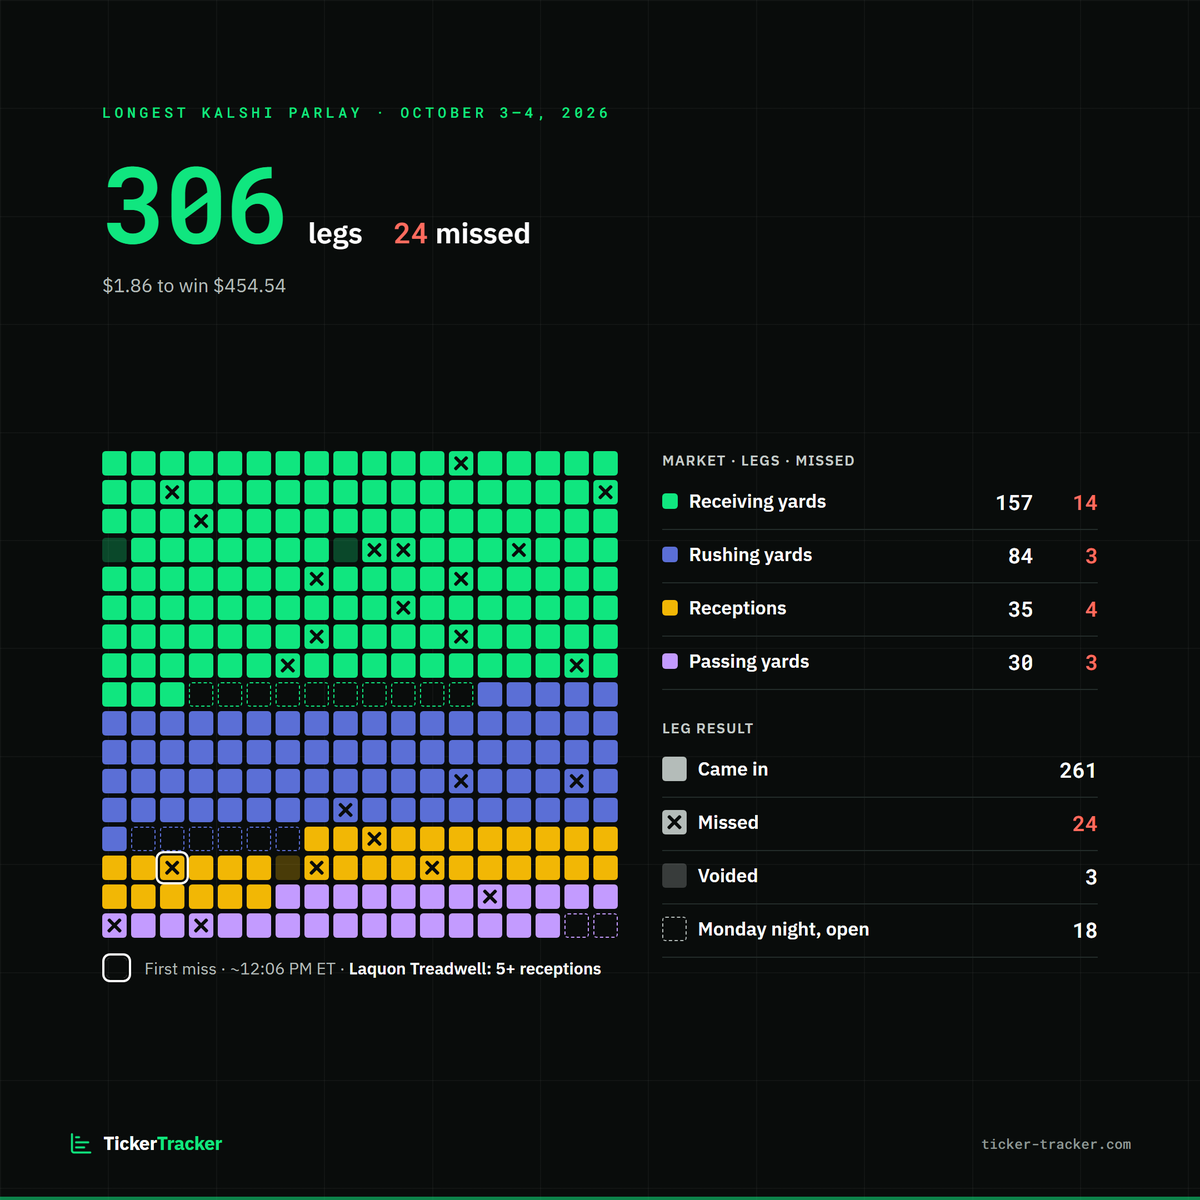The width and height of the screenshot is (1200, 1200).
Task: Click the green Receiving yards swatch
Action: click(670, 501)
